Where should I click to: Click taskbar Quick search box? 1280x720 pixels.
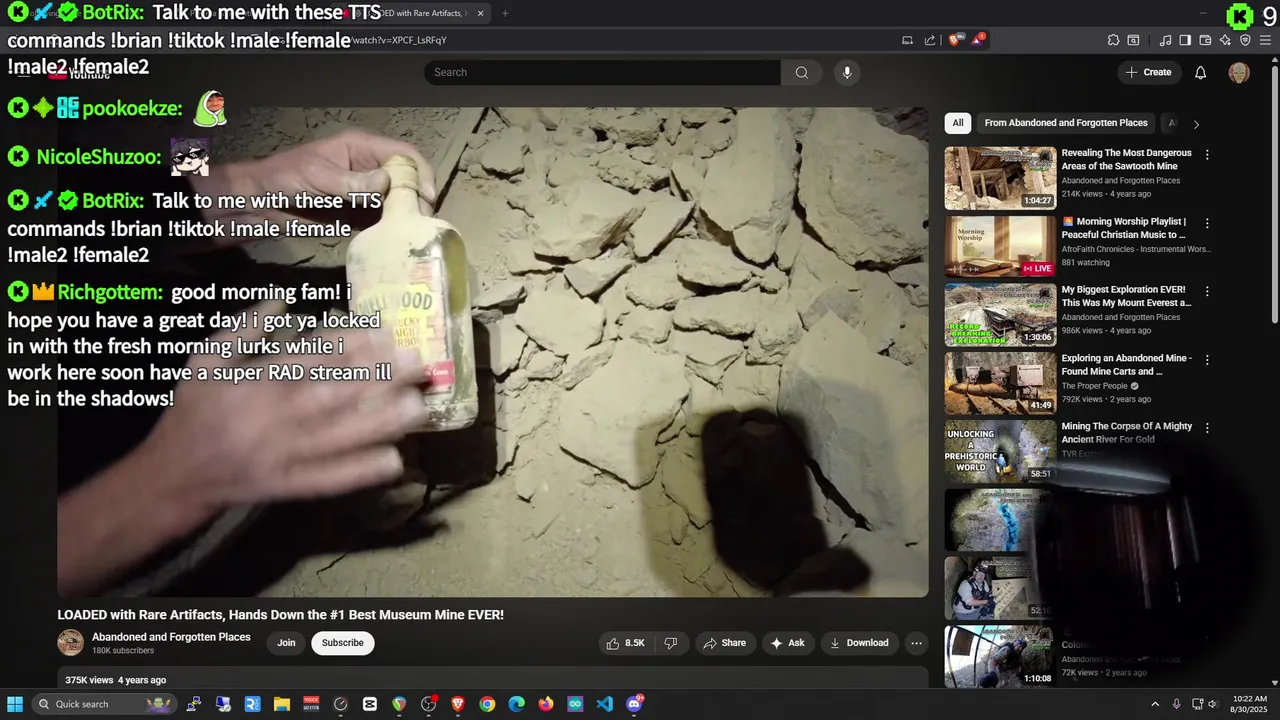104,704
